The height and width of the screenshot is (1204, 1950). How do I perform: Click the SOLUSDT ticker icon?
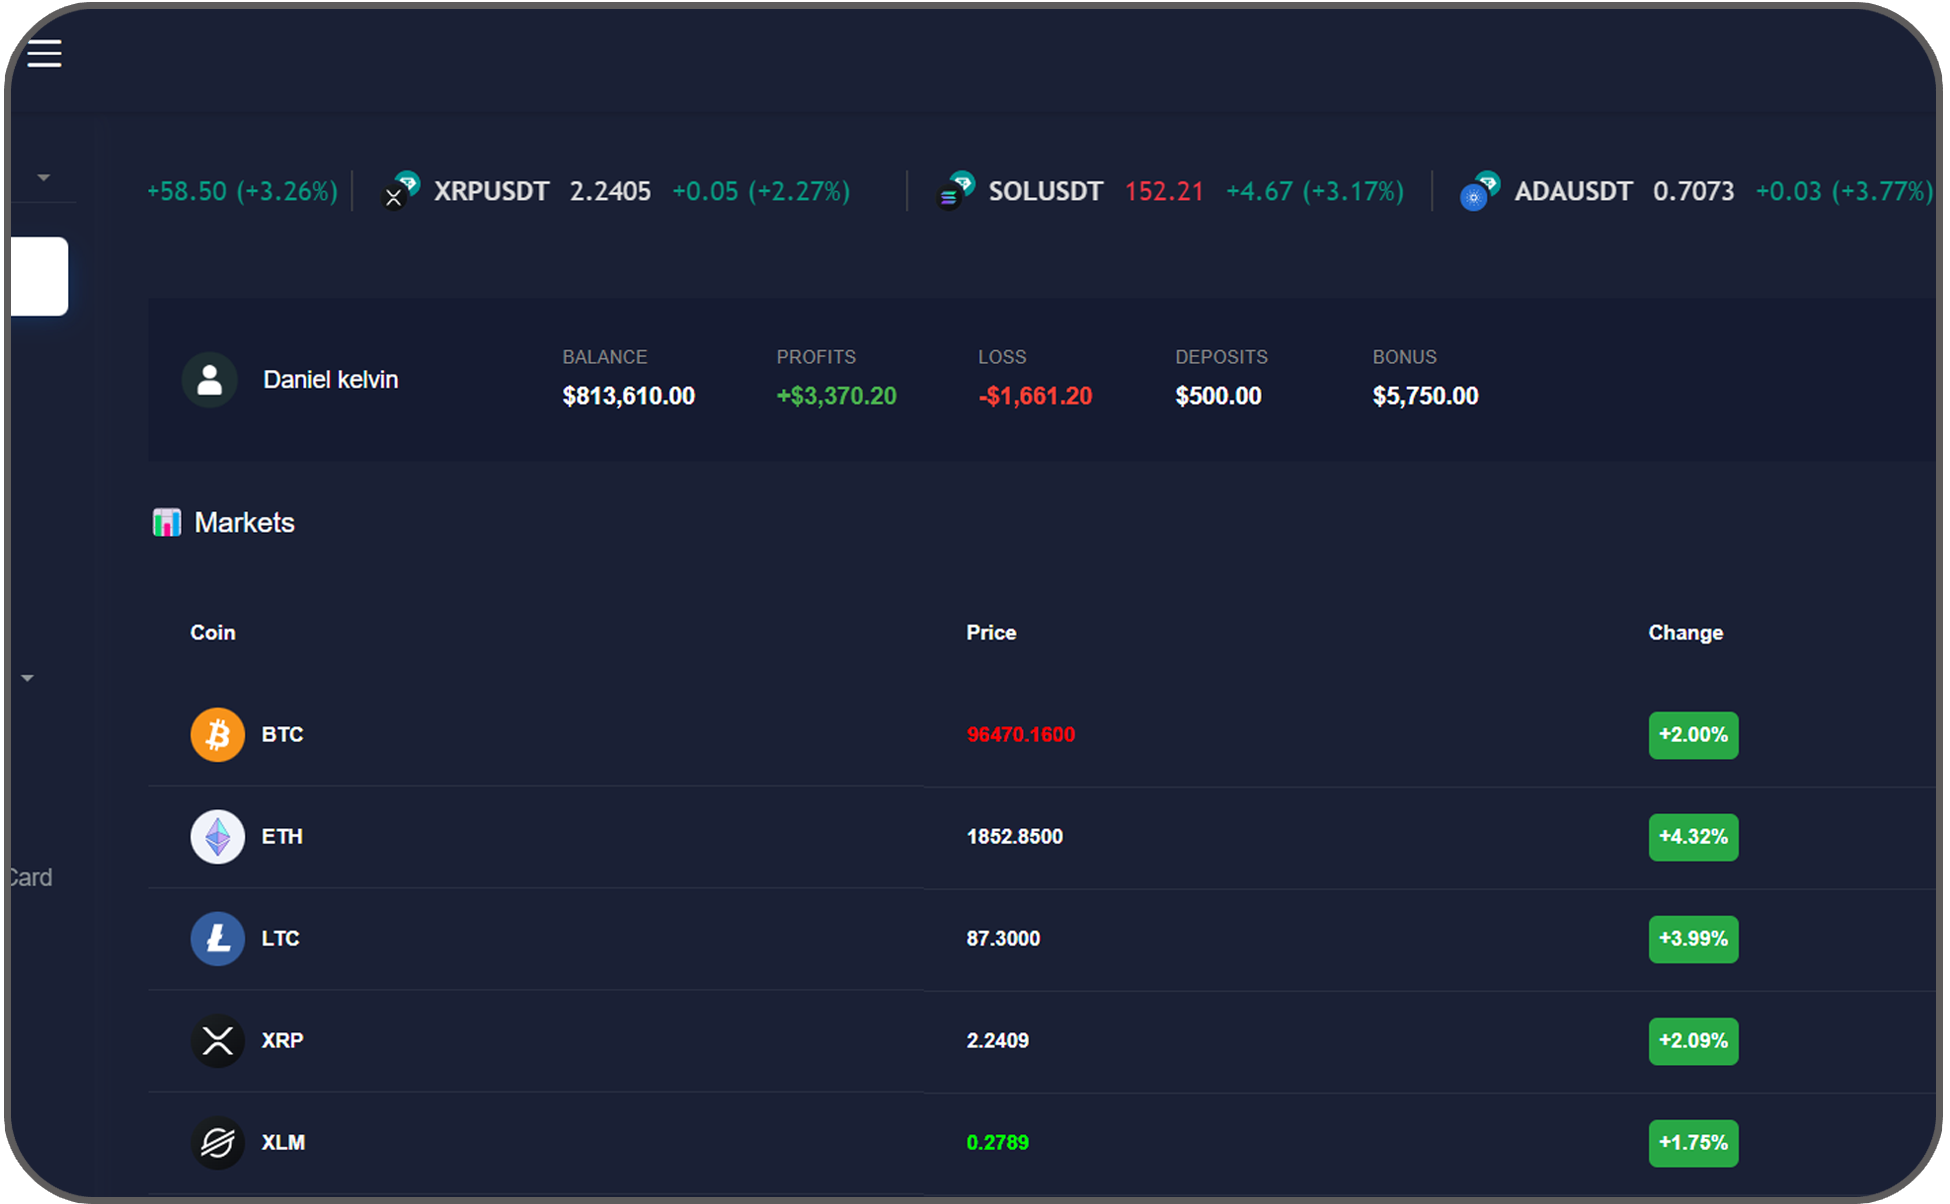click(957, 190)
